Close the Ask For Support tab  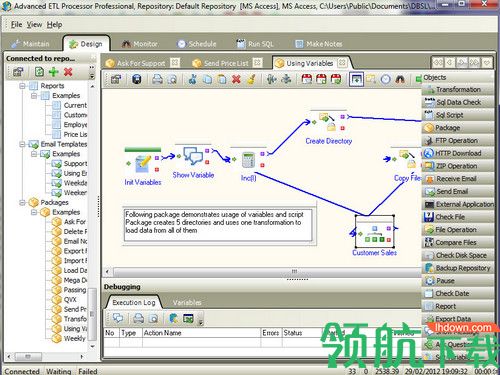coord(175,63)
